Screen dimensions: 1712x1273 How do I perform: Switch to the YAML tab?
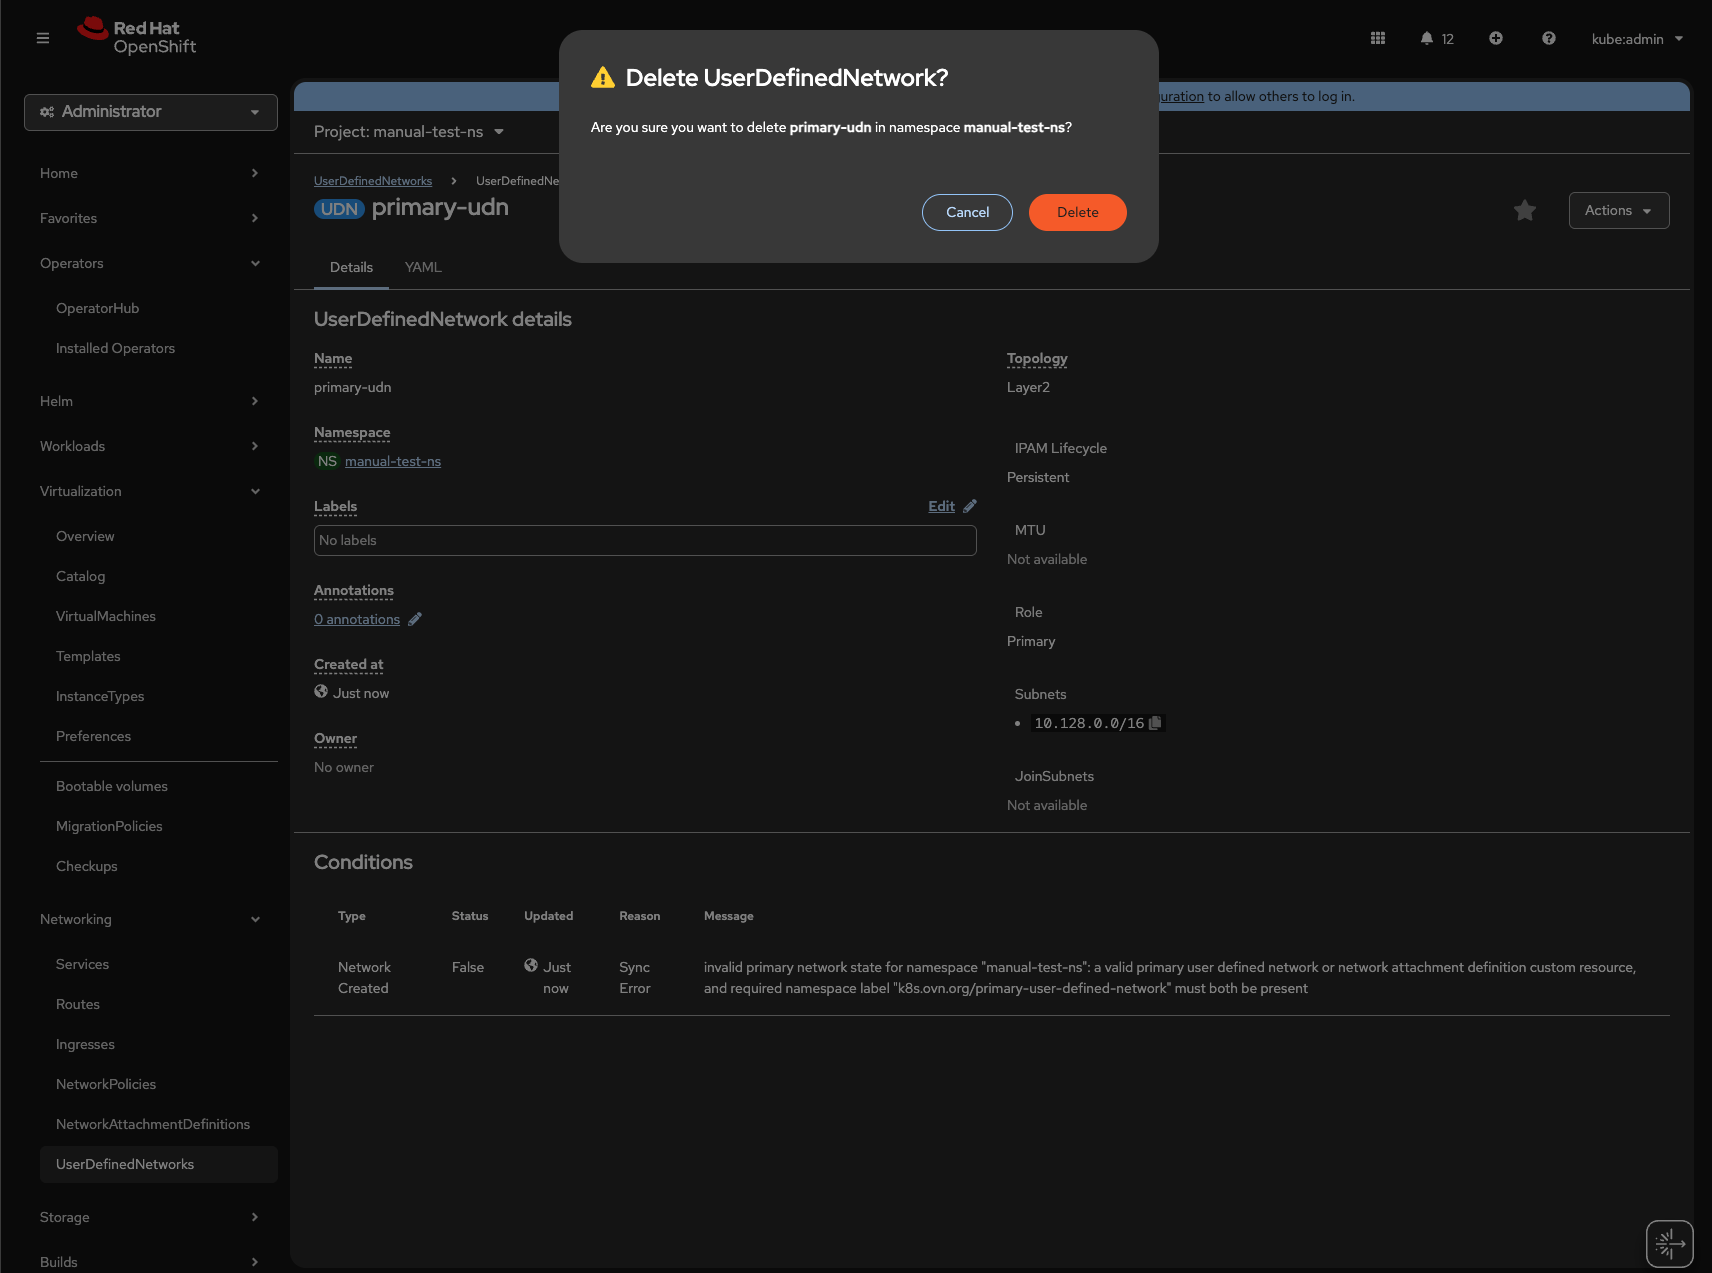point(423,267)
